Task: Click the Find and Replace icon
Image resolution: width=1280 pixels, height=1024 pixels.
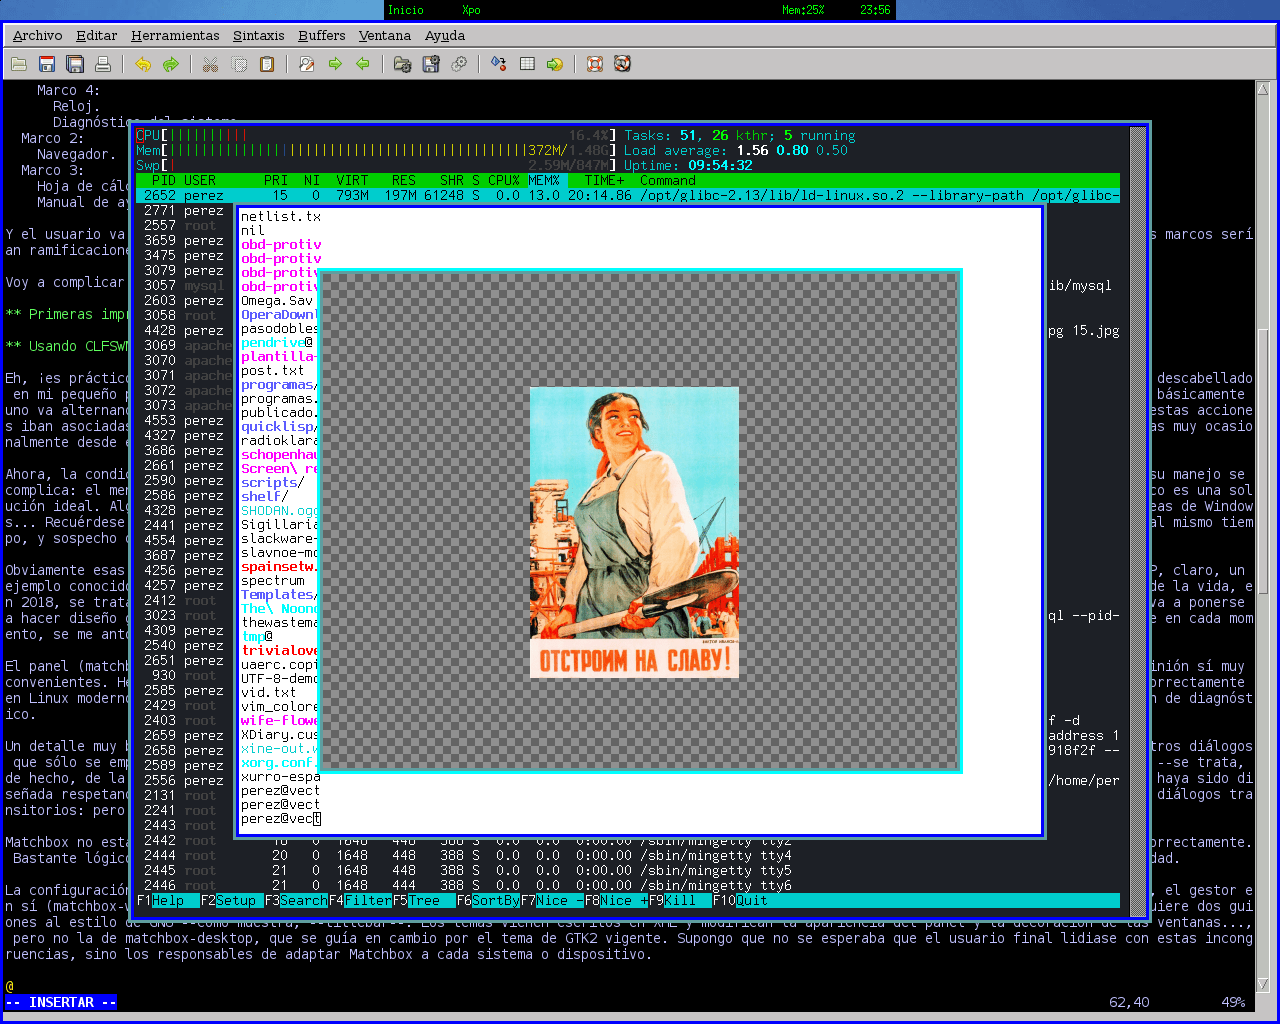Action: coord(307,64)
